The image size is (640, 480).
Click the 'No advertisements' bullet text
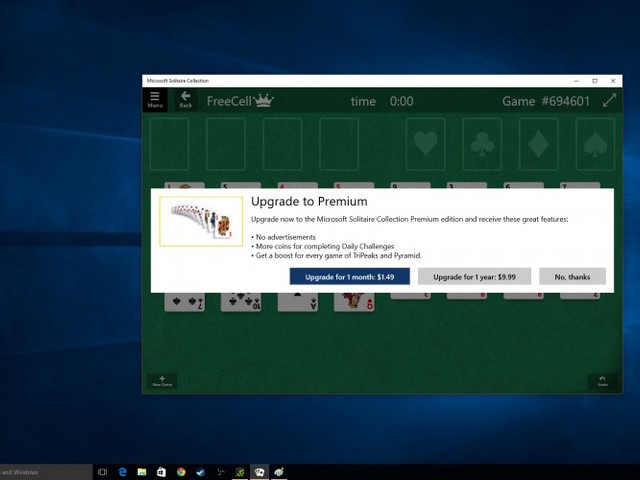tap(285, 237)
